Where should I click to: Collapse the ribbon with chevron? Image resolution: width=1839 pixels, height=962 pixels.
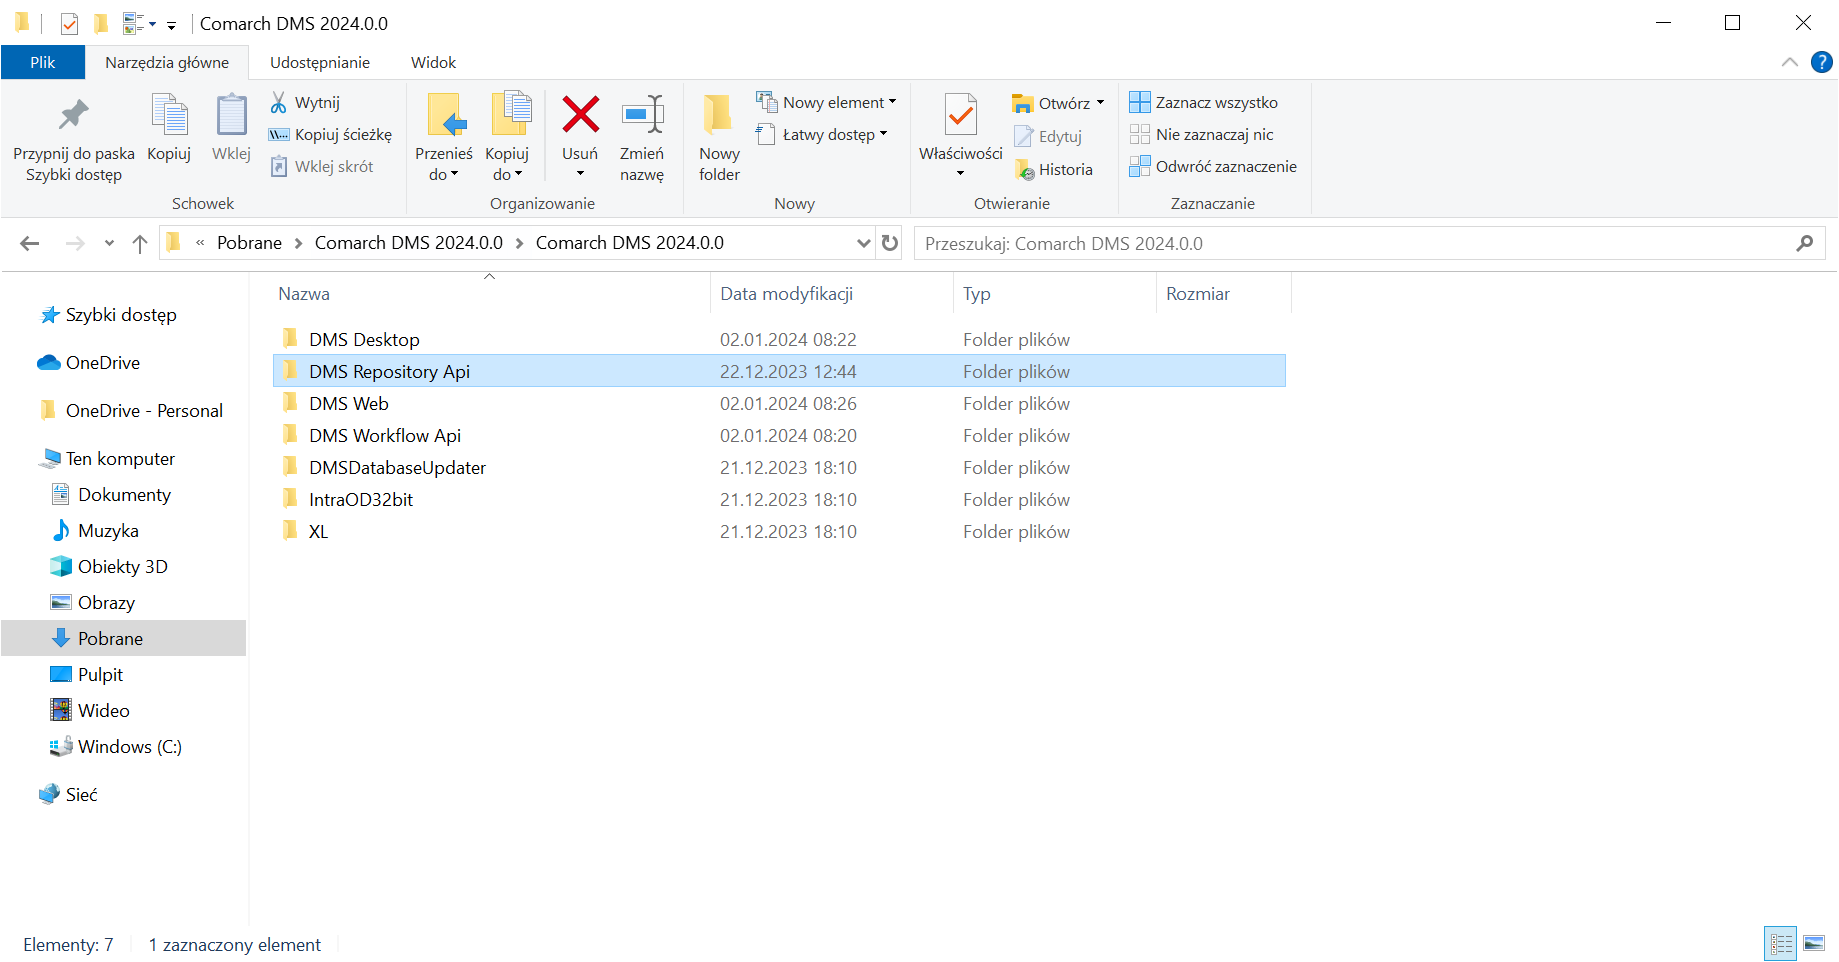click(1790, 62)
